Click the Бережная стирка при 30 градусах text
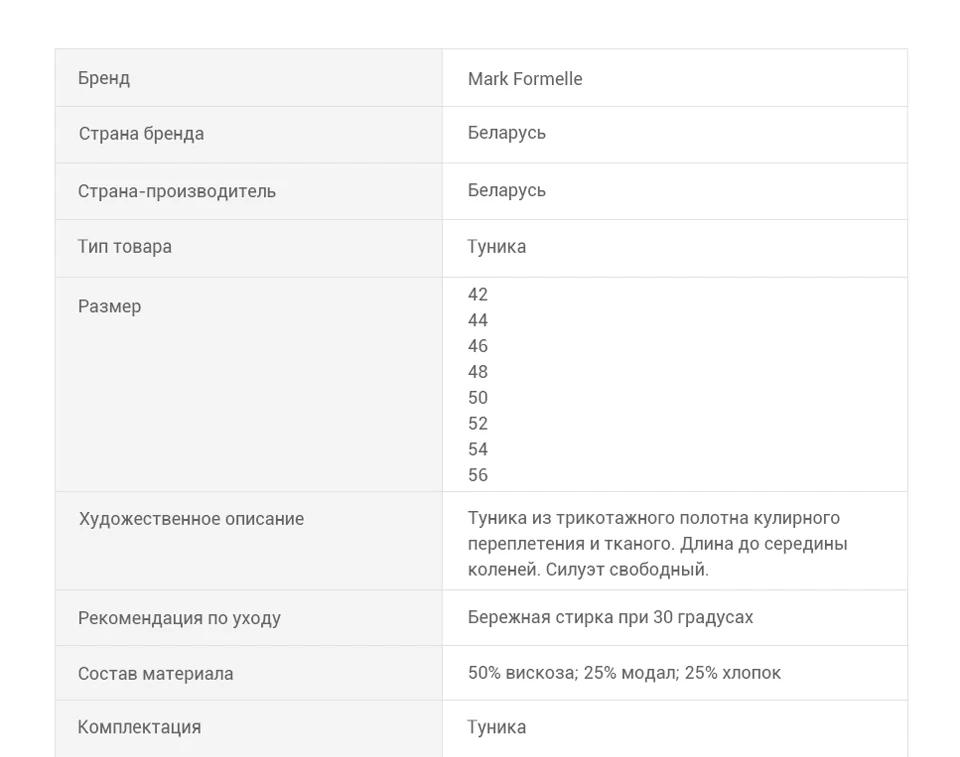 click(x=610, y=617)
